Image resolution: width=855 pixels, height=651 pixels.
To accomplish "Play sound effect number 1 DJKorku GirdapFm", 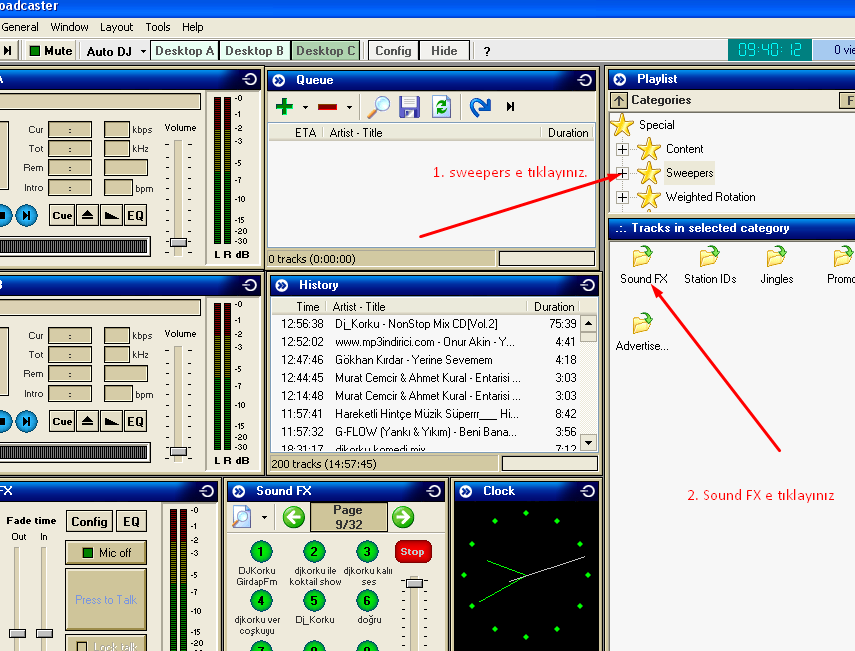I will (x=261, y=552).
